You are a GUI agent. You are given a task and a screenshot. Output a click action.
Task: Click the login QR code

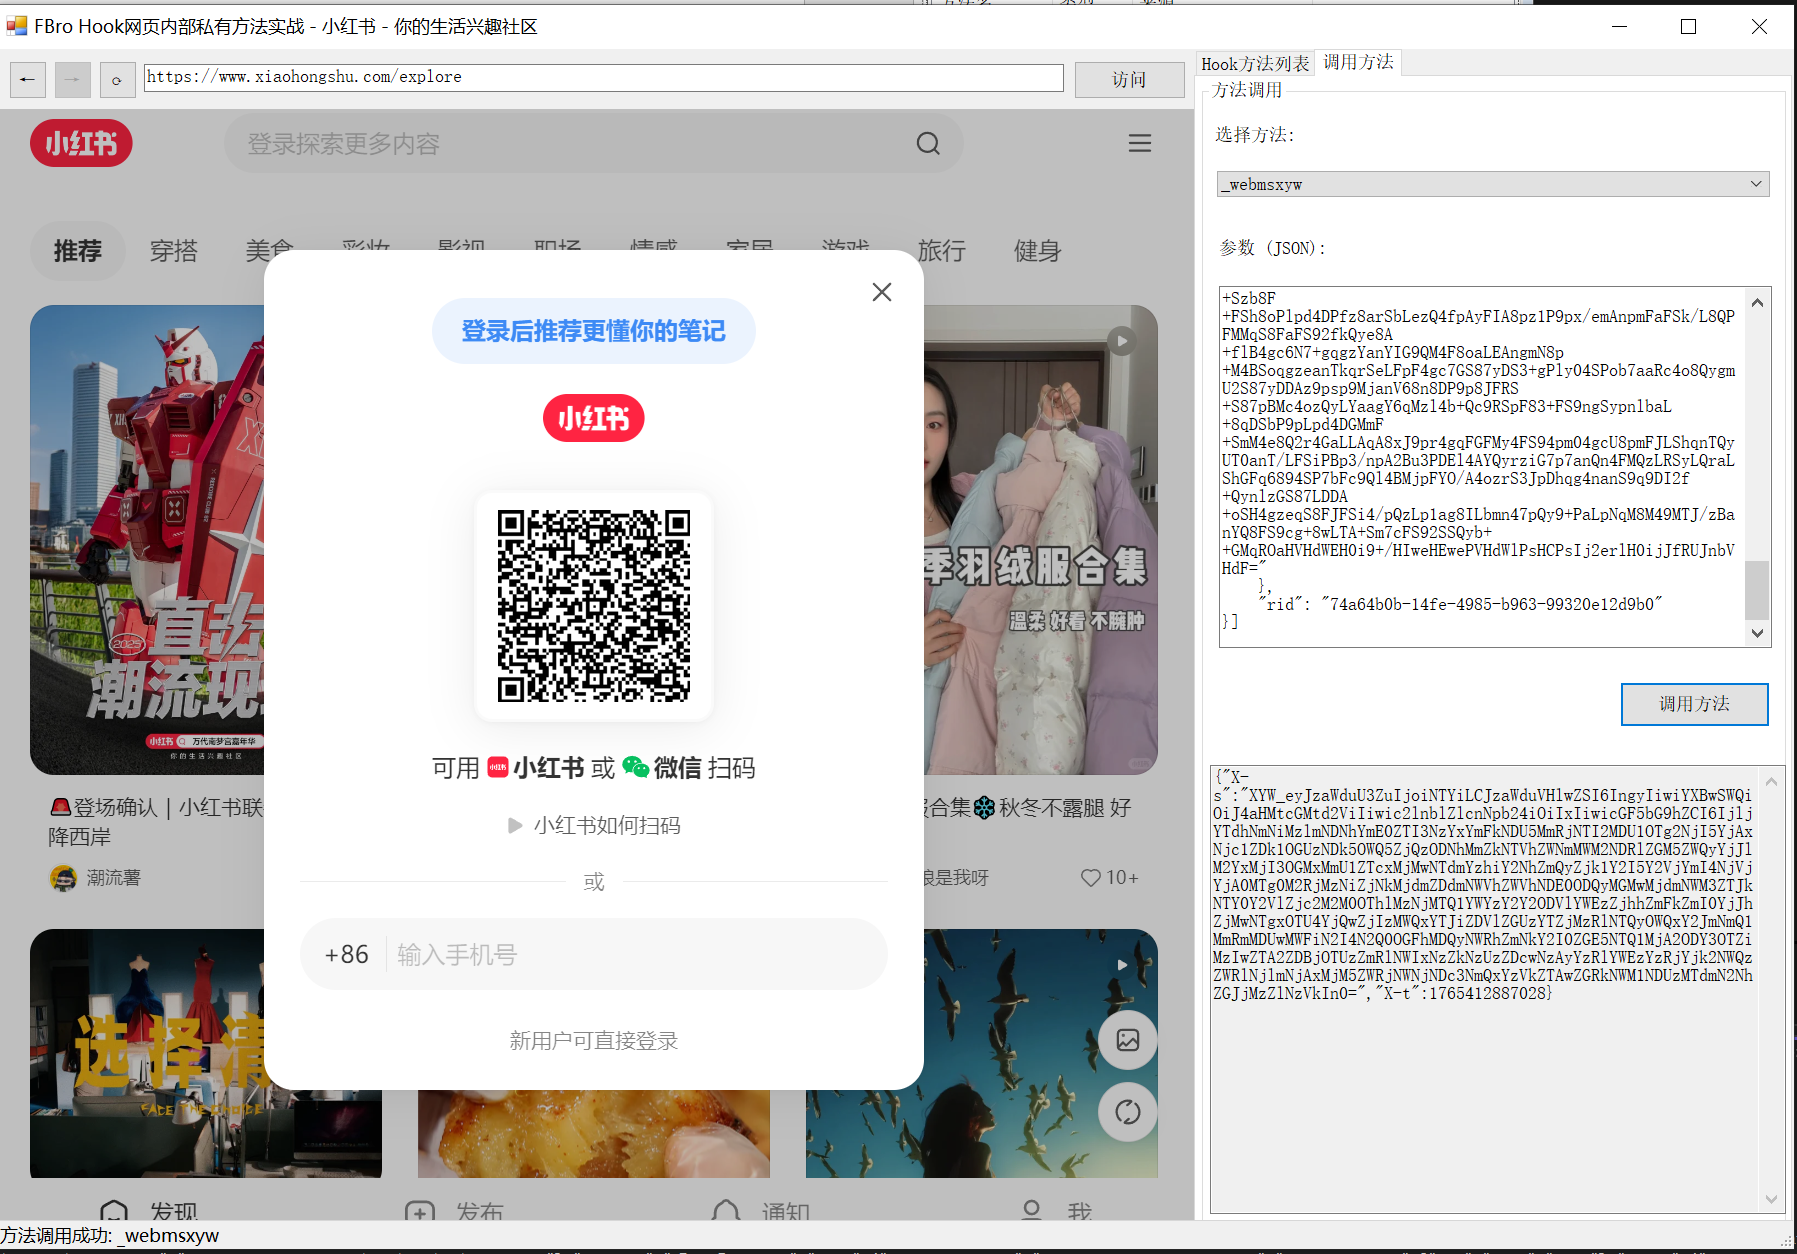pos(594,606)
